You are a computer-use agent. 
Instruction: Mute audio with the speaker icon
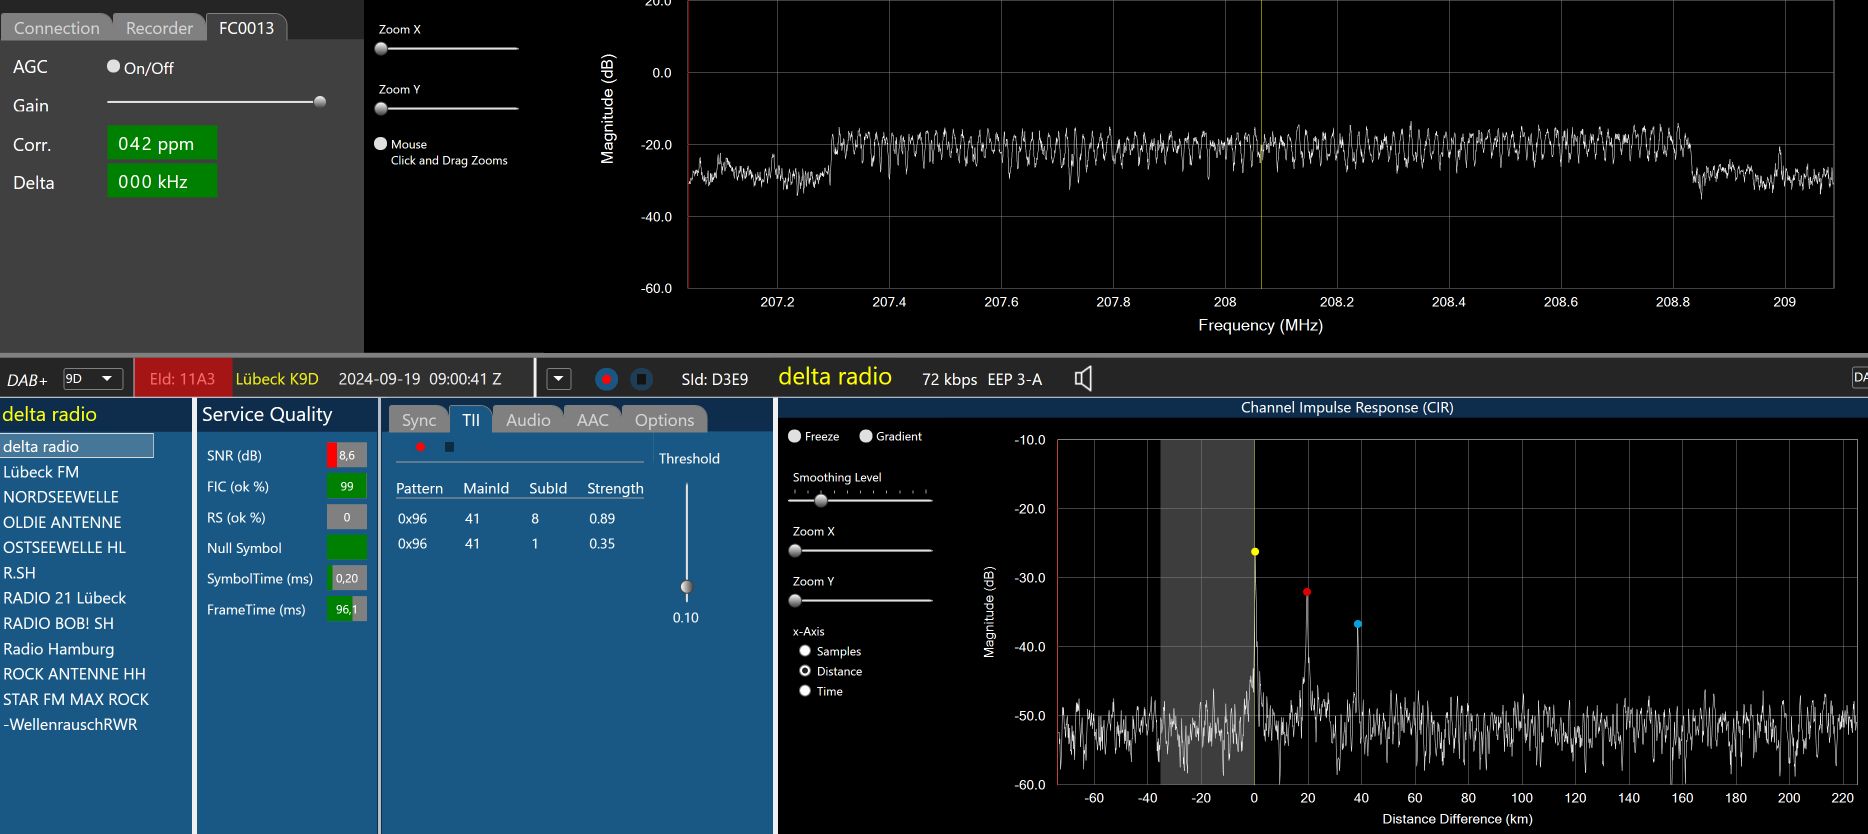[x=1083, y=379]
